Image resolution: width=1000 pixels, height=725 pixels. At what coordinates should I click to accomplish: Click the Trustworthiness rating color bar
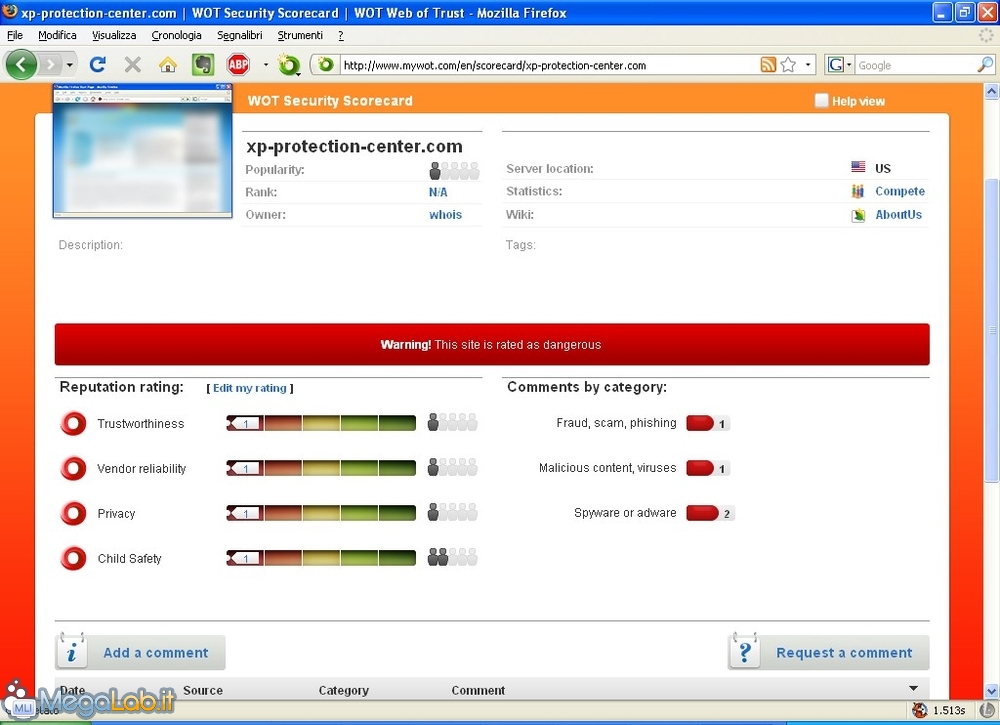pyautogui.click(x=321, y=423)
